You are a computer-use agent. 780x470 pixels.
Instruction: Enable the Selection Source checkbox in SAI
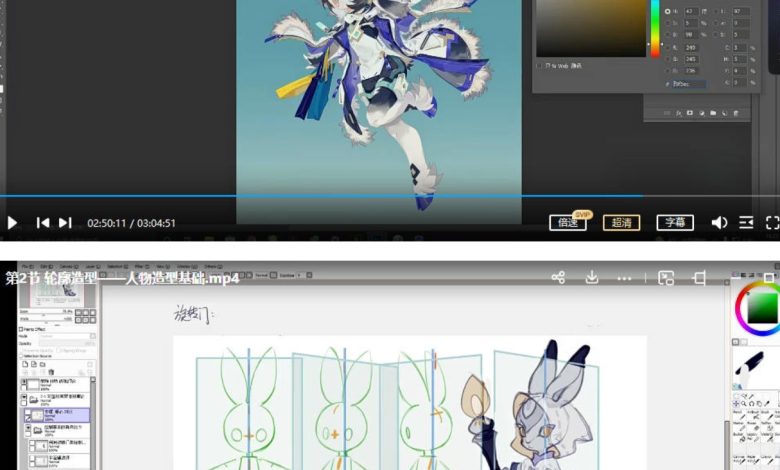point(21,356)
